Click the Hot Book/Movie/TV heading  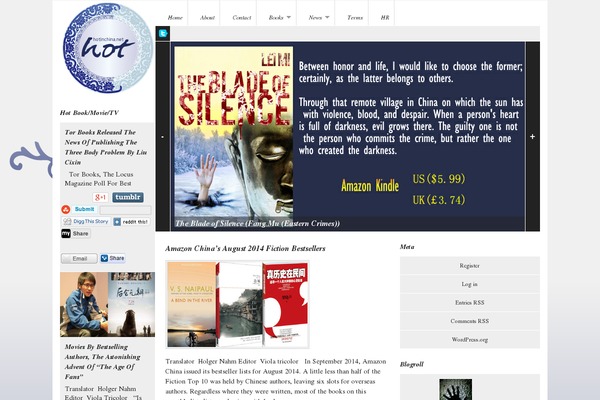(89, 113)
